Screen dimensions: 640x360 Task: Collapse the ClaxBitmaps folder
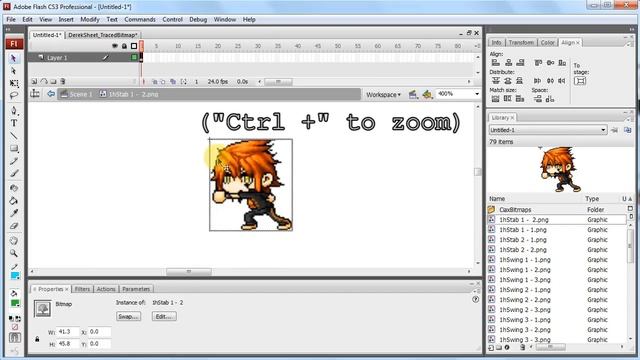tap(491, 209)
